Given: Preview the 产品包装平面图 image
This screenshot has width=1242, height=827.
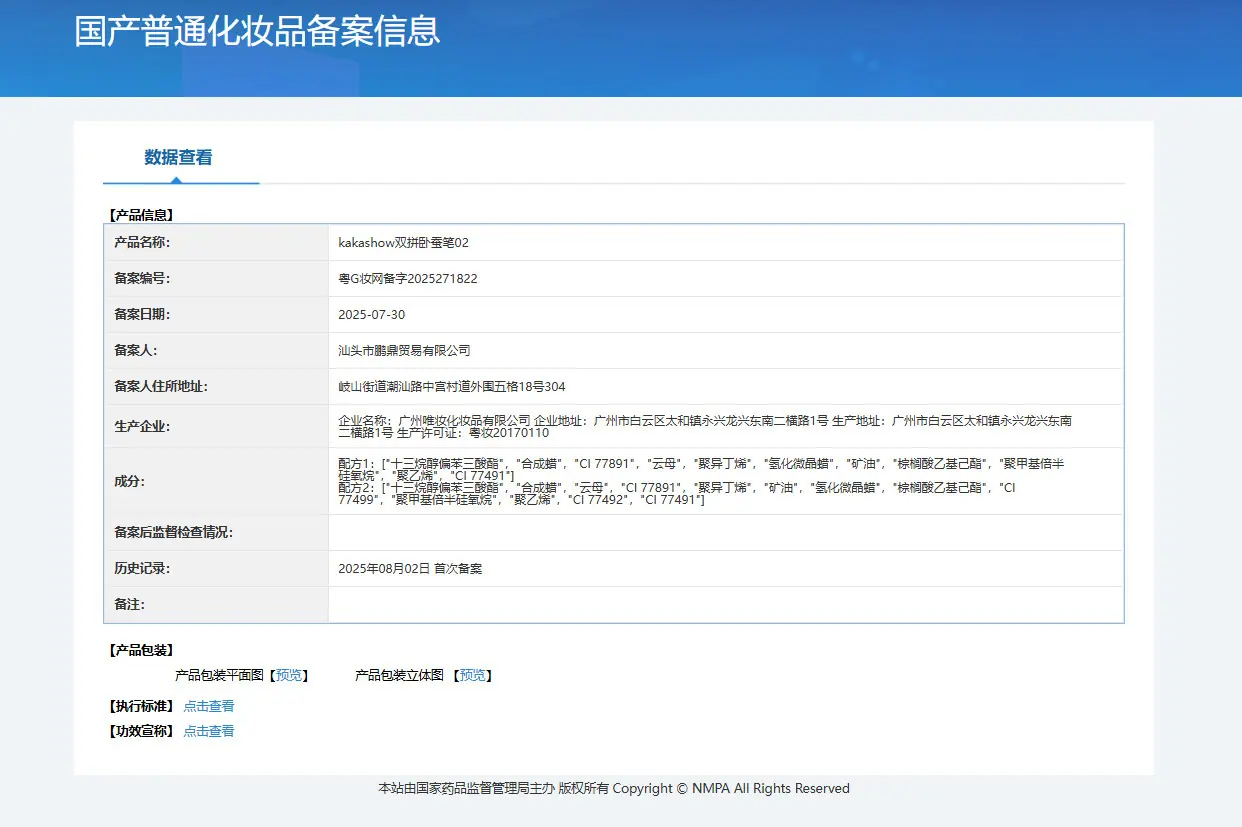Looking at the screenshot, I should pos(289,675).
